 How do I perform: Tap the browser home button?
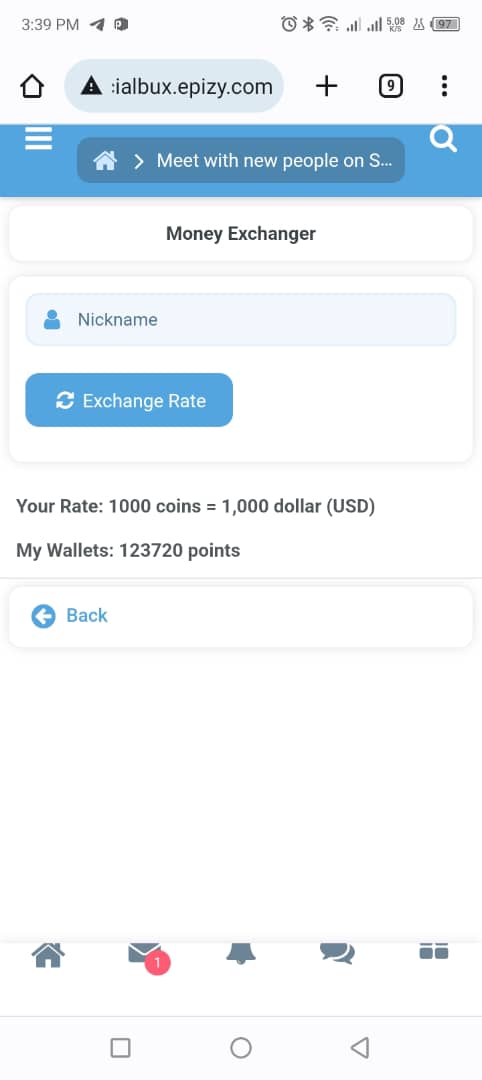[32, 86]
